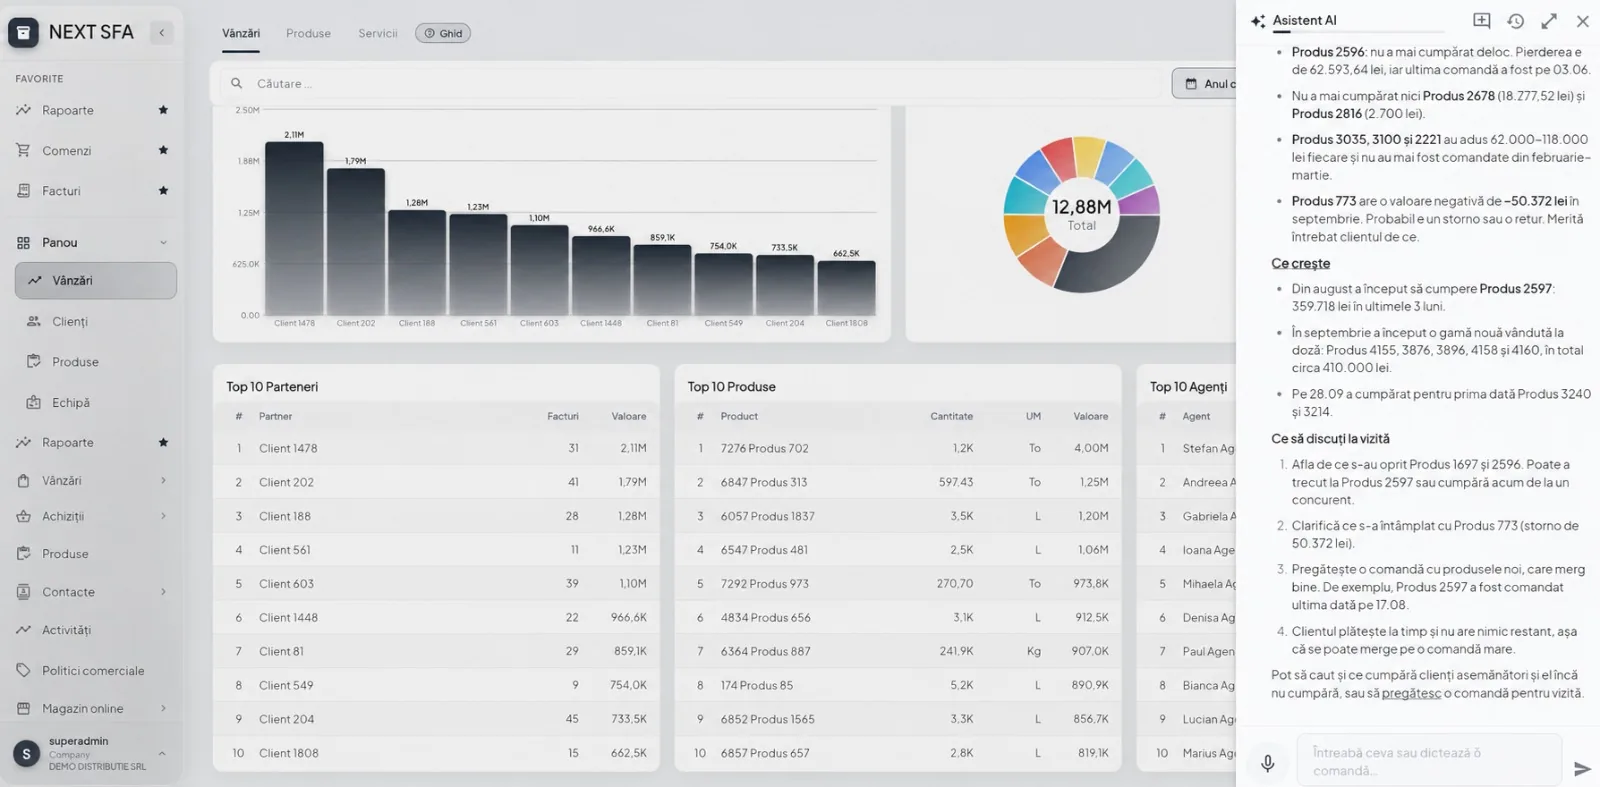Open Produse under Panou
1600x787 pixels.
pyautogui.click(x=75, y=361)
